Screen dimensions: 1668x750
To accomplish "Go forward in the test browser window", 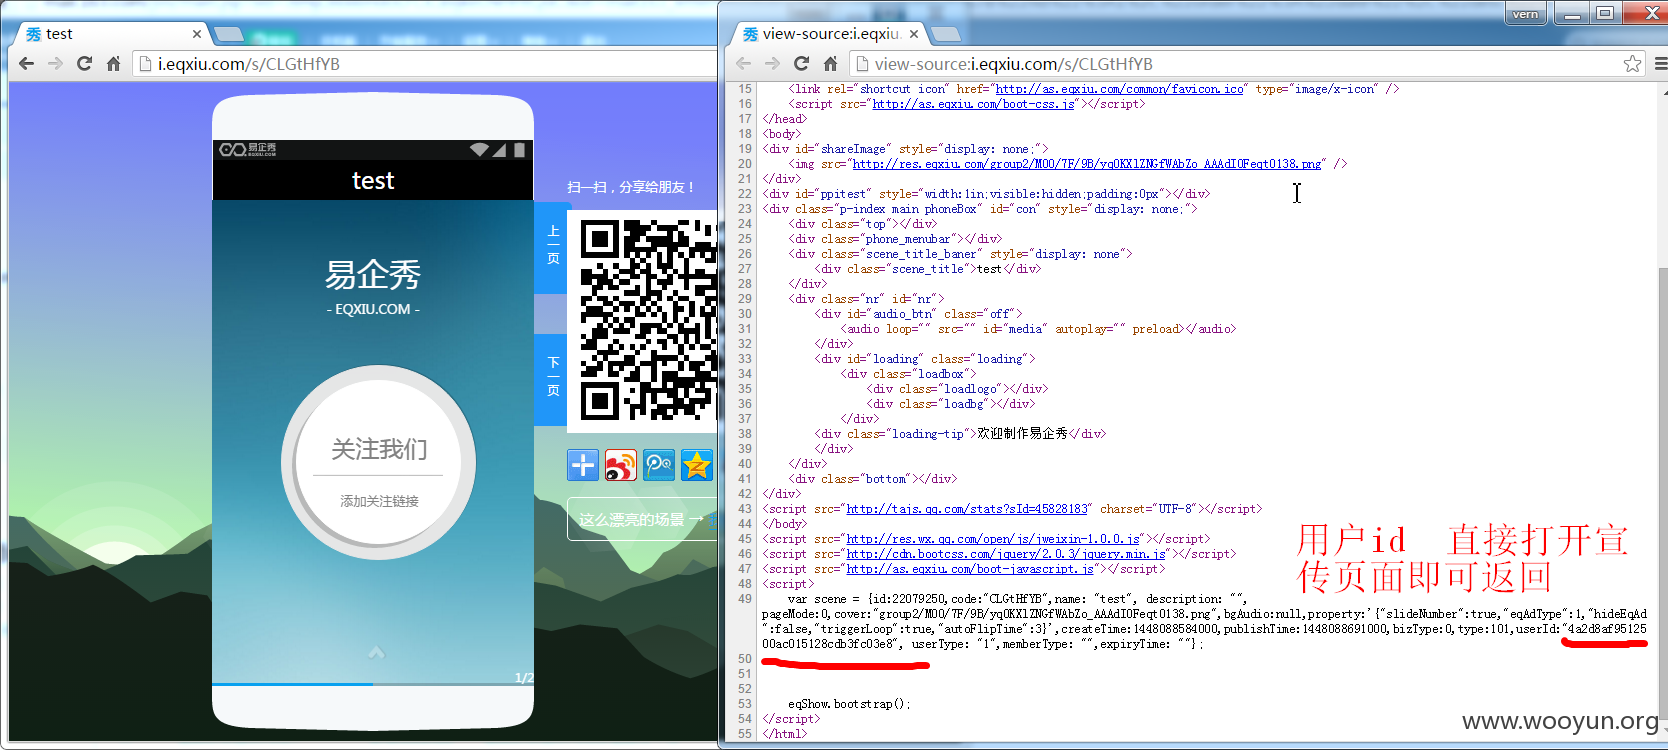I will point(56,63).
